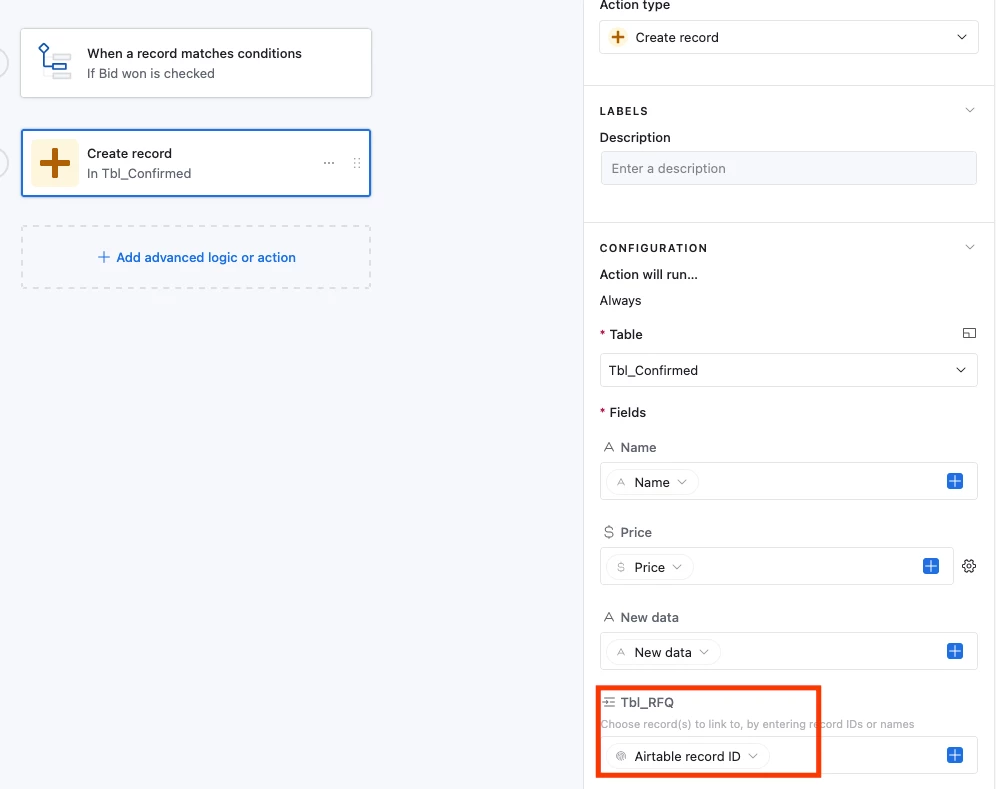Image resolution: width=996 pixels, height=789 pixels.
Task: Open the Airtable record ID token dropdown
Action: [x=687, y=757]
